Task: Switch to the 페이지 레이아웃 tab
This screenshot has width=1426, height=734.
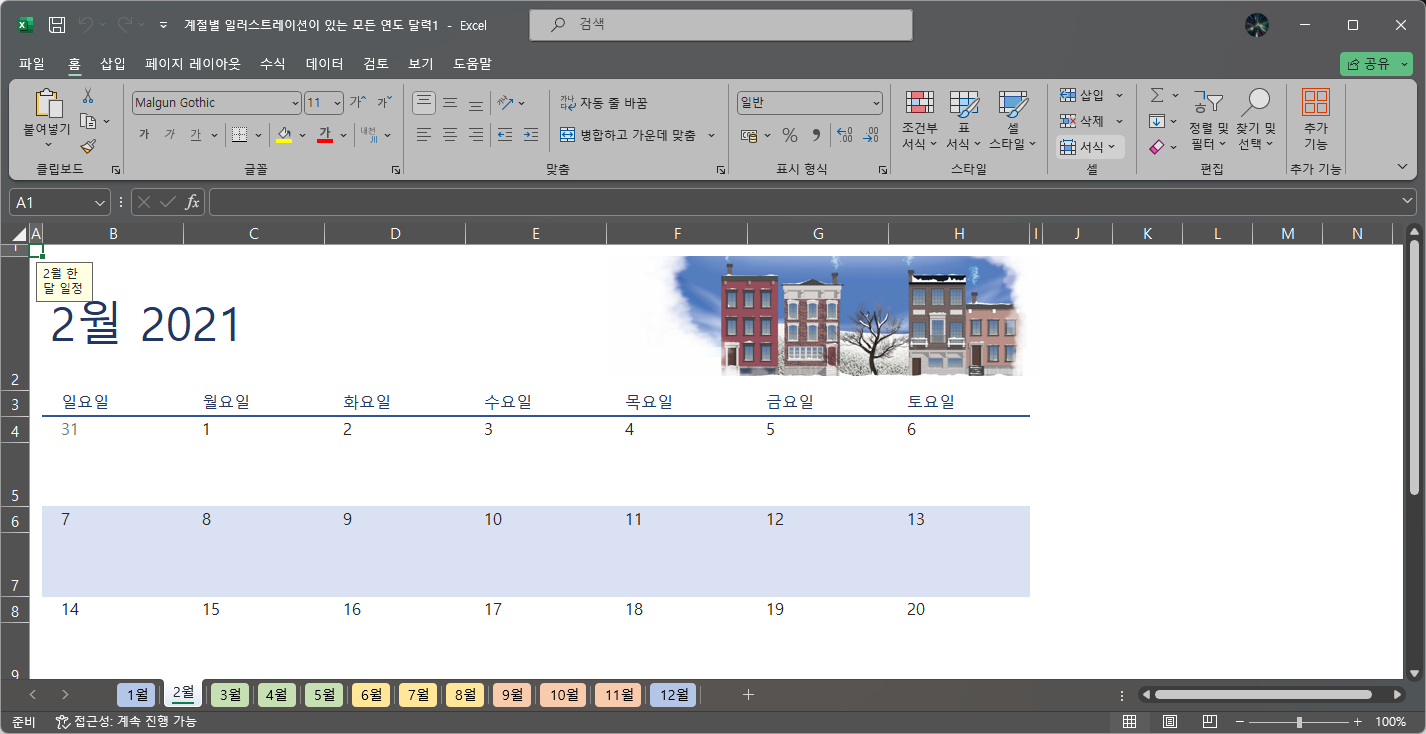Action: [193, 63]
